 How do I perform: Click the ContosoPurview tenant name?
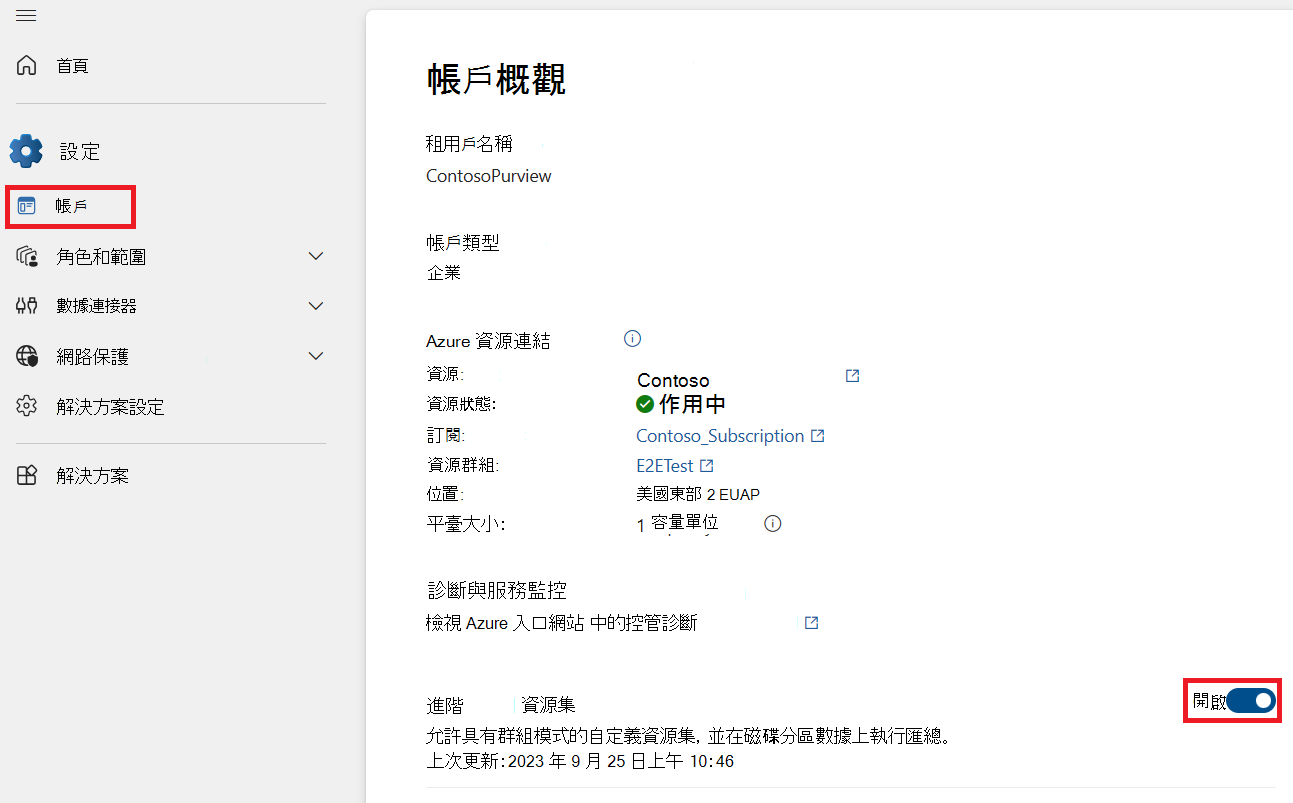click(489, 176)
